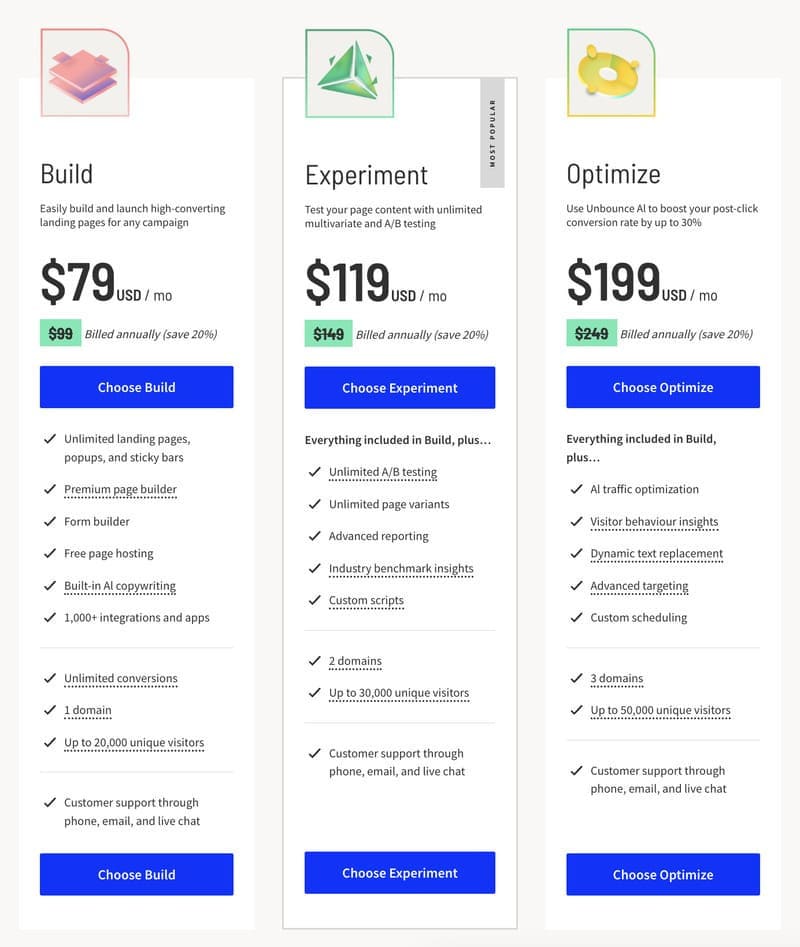Screen dimensions: 800x947
Task: Select the MOST POPULAR badge
Action: click(492, 131)
